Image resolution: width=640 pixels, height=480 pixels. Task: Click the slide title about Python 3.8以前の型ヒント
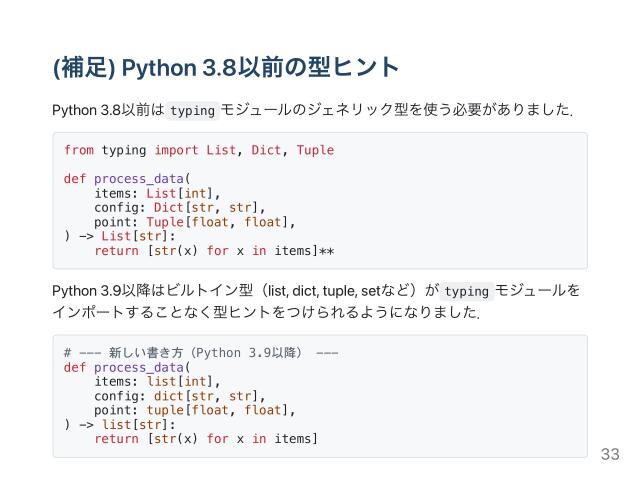tap(225, 68)
